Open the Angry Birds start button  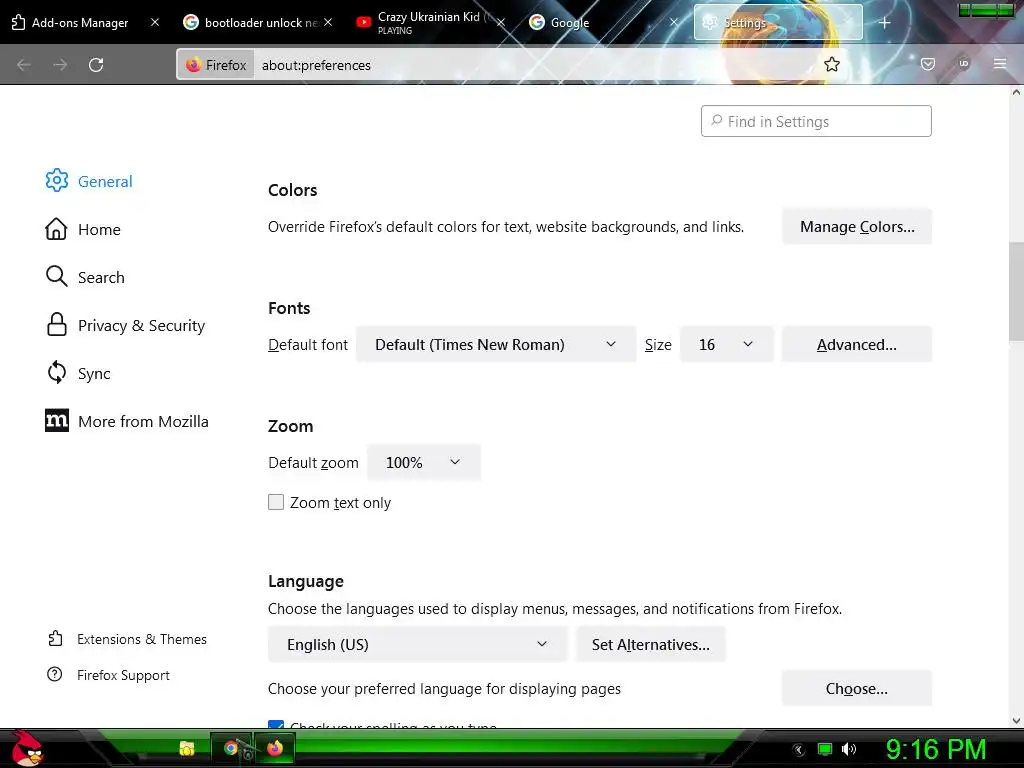click(x=27, y=748)
